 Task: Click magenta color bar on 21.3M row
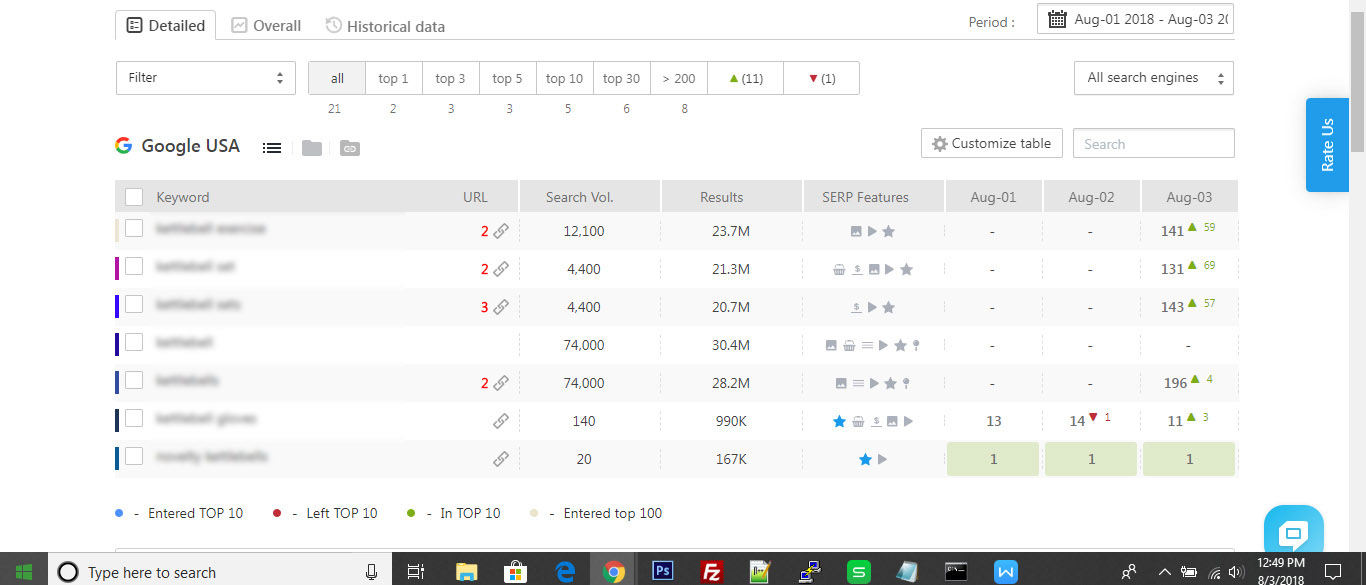tap(118, 268)
